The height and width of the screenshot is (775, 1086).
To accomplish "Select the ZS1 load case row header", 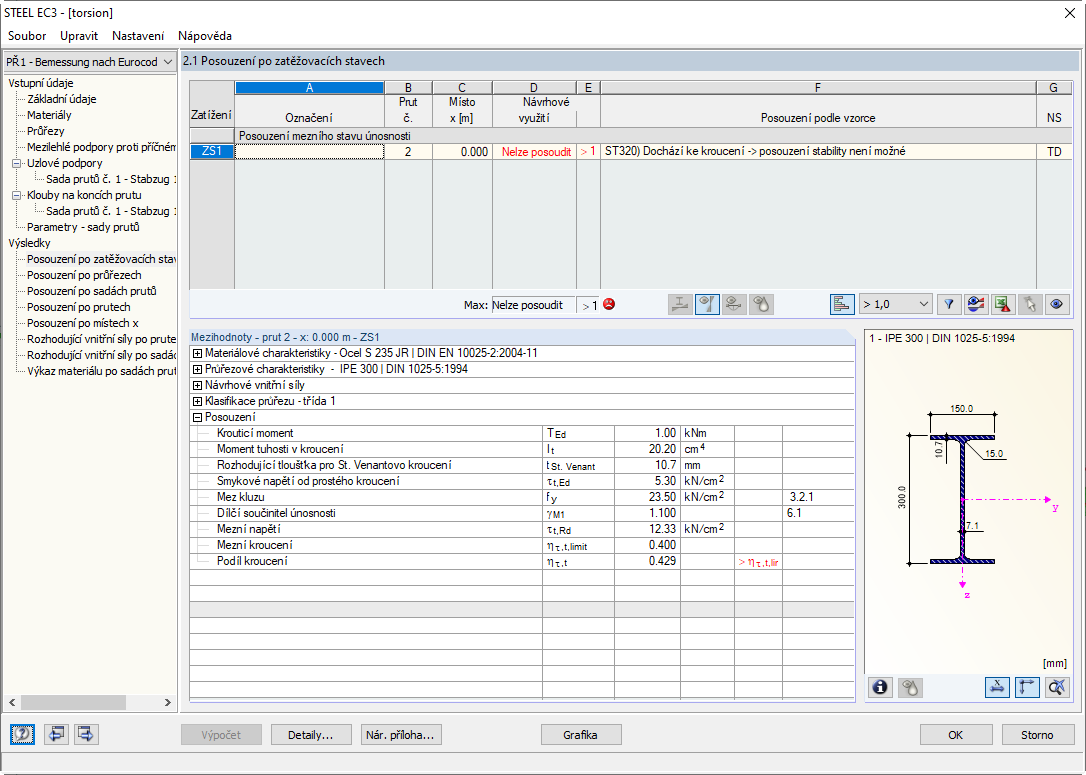I will [212, 152].
